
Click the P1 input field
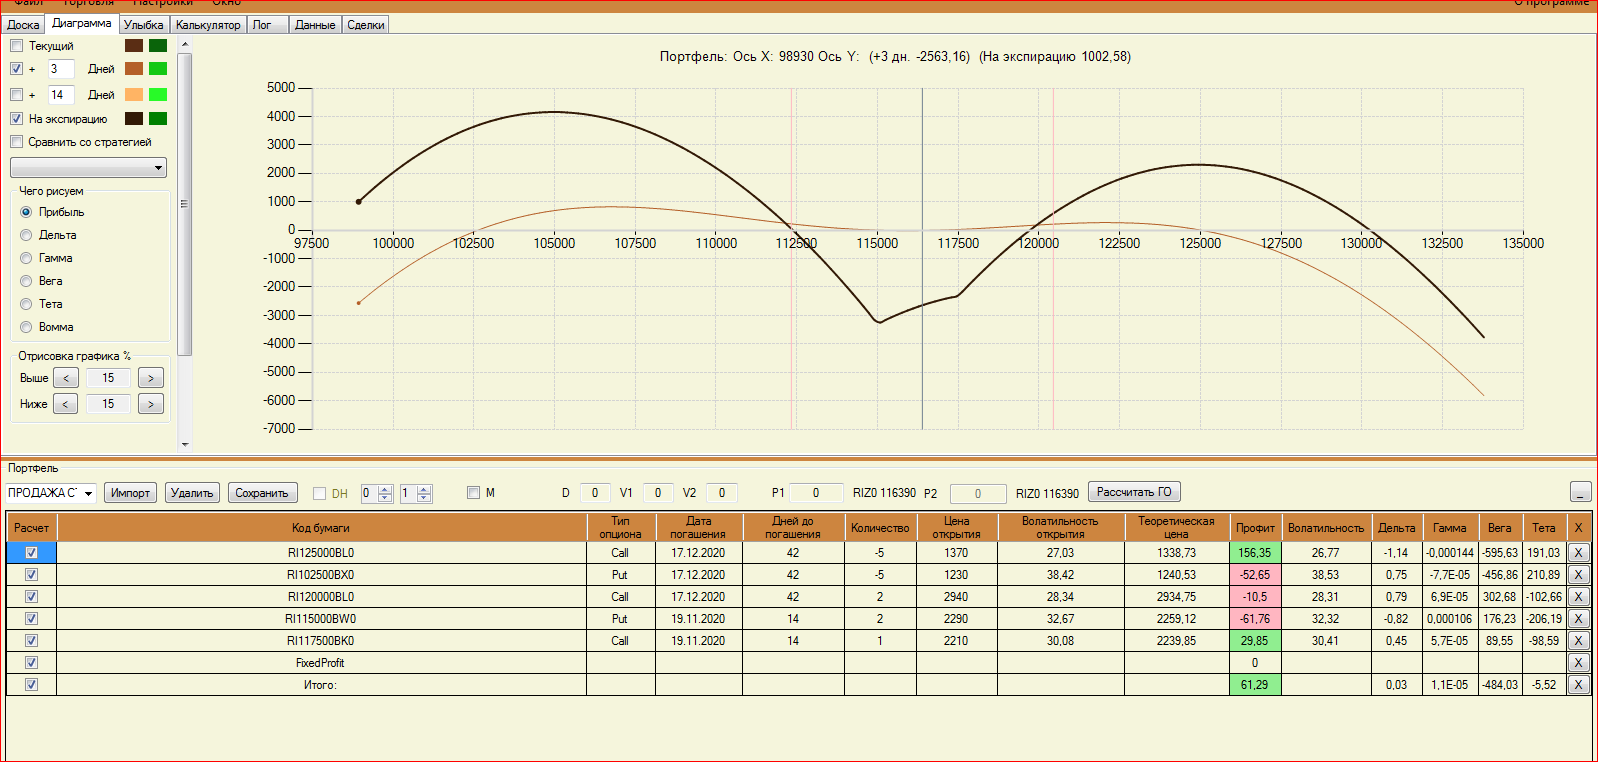point(816,493)
